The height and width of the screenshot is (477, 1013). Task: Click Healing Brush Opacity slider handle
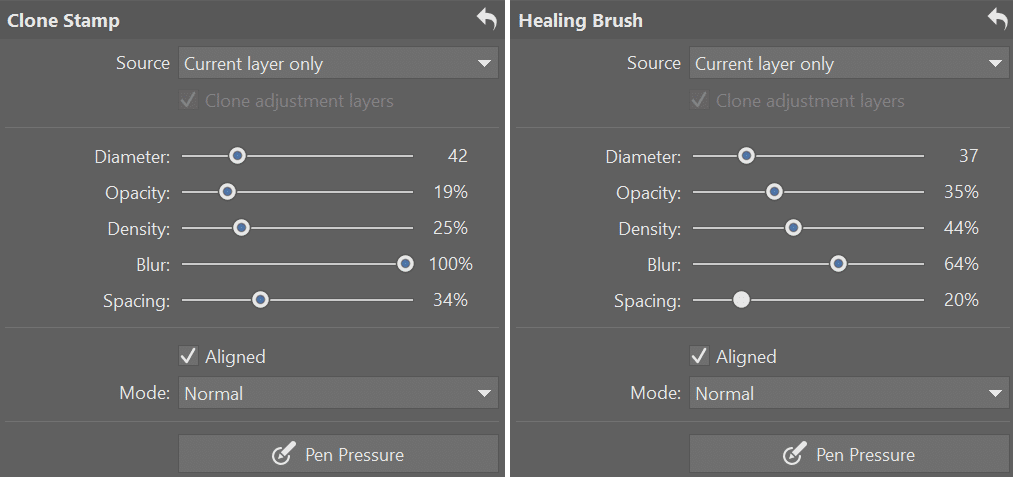click(774, 192)
